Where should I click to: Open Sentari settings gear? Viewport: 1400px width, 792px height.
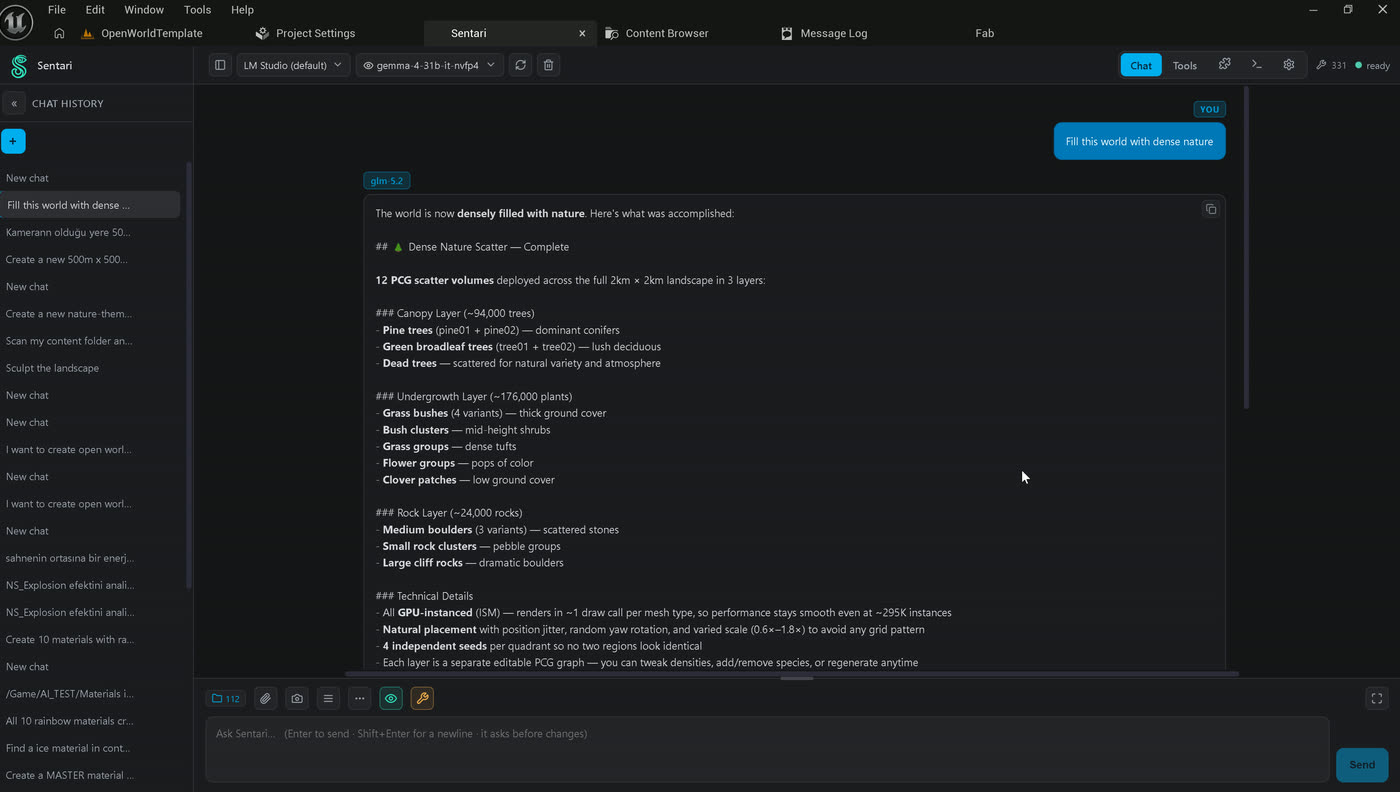(1288, 65)
